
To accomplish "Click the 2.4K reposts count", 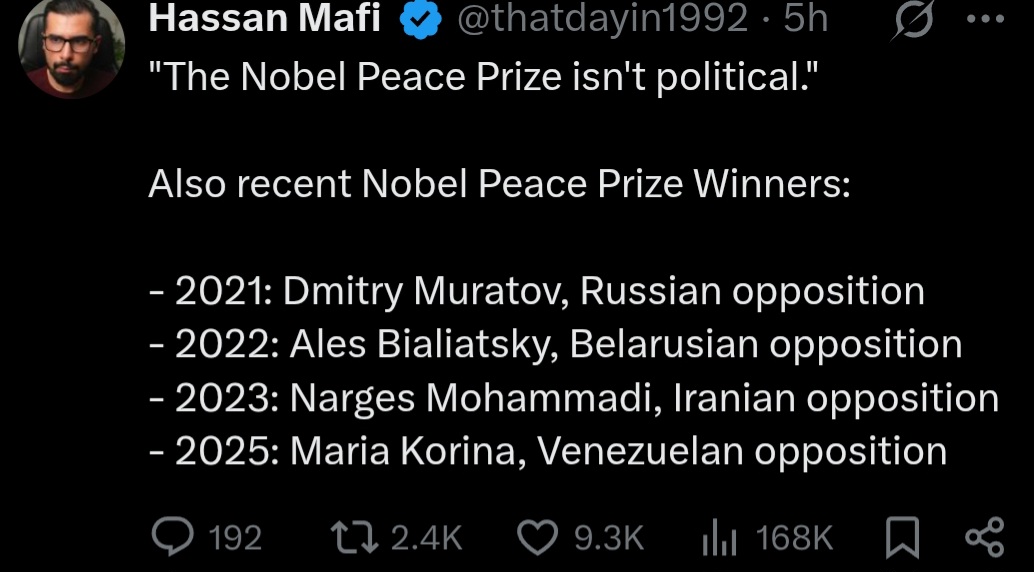I will tap(427, 538).
